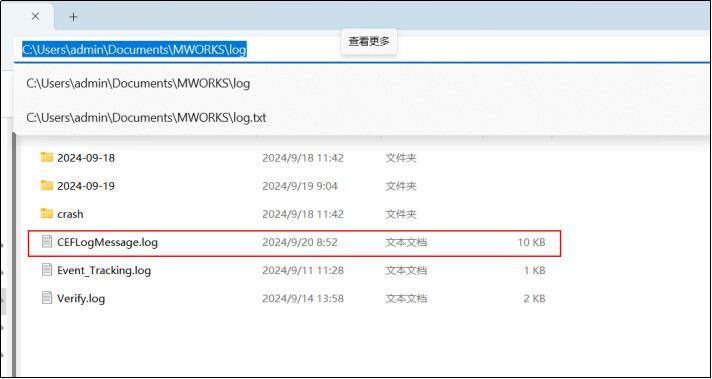The image size is (712, 379).
Task: Select suggestion ending with MWORKS\log.txt
Action: [x=146, y=118]
